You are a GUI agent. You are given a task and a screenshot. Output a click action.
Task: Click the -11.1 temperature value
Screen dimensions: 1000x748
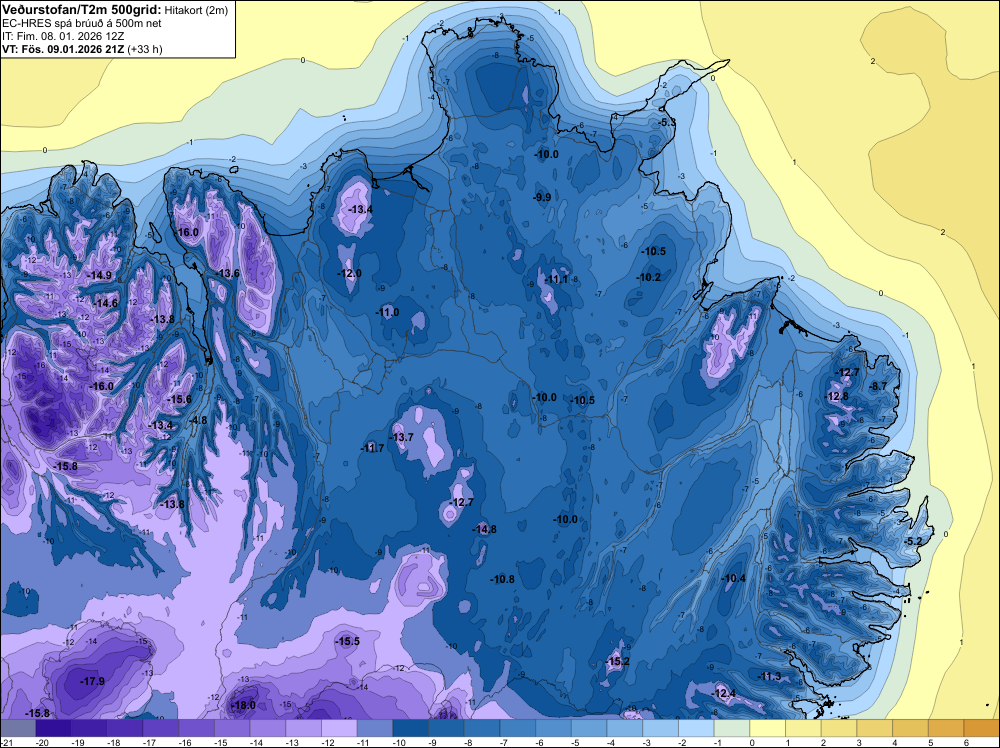[556, 279]
